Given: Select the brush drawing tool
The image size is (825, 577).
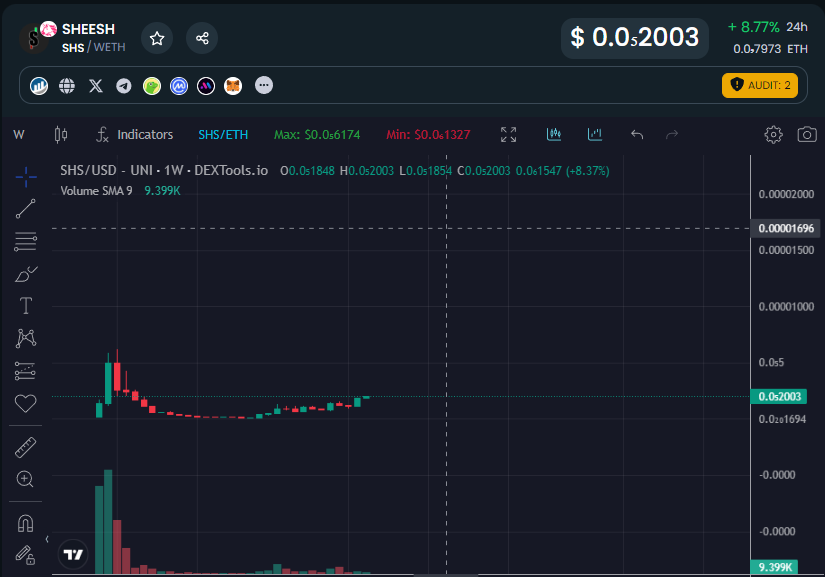Looking at the screenshot, I should [x=26, y=274].
